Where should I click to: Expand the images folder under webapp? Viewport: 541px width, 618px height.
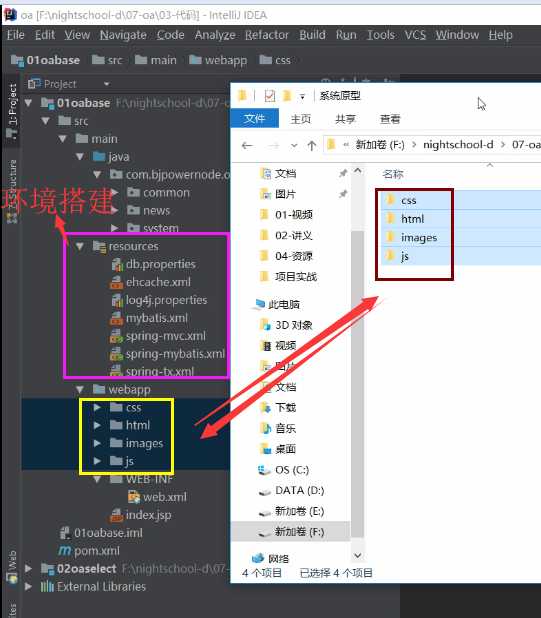[x=97, y=443]
